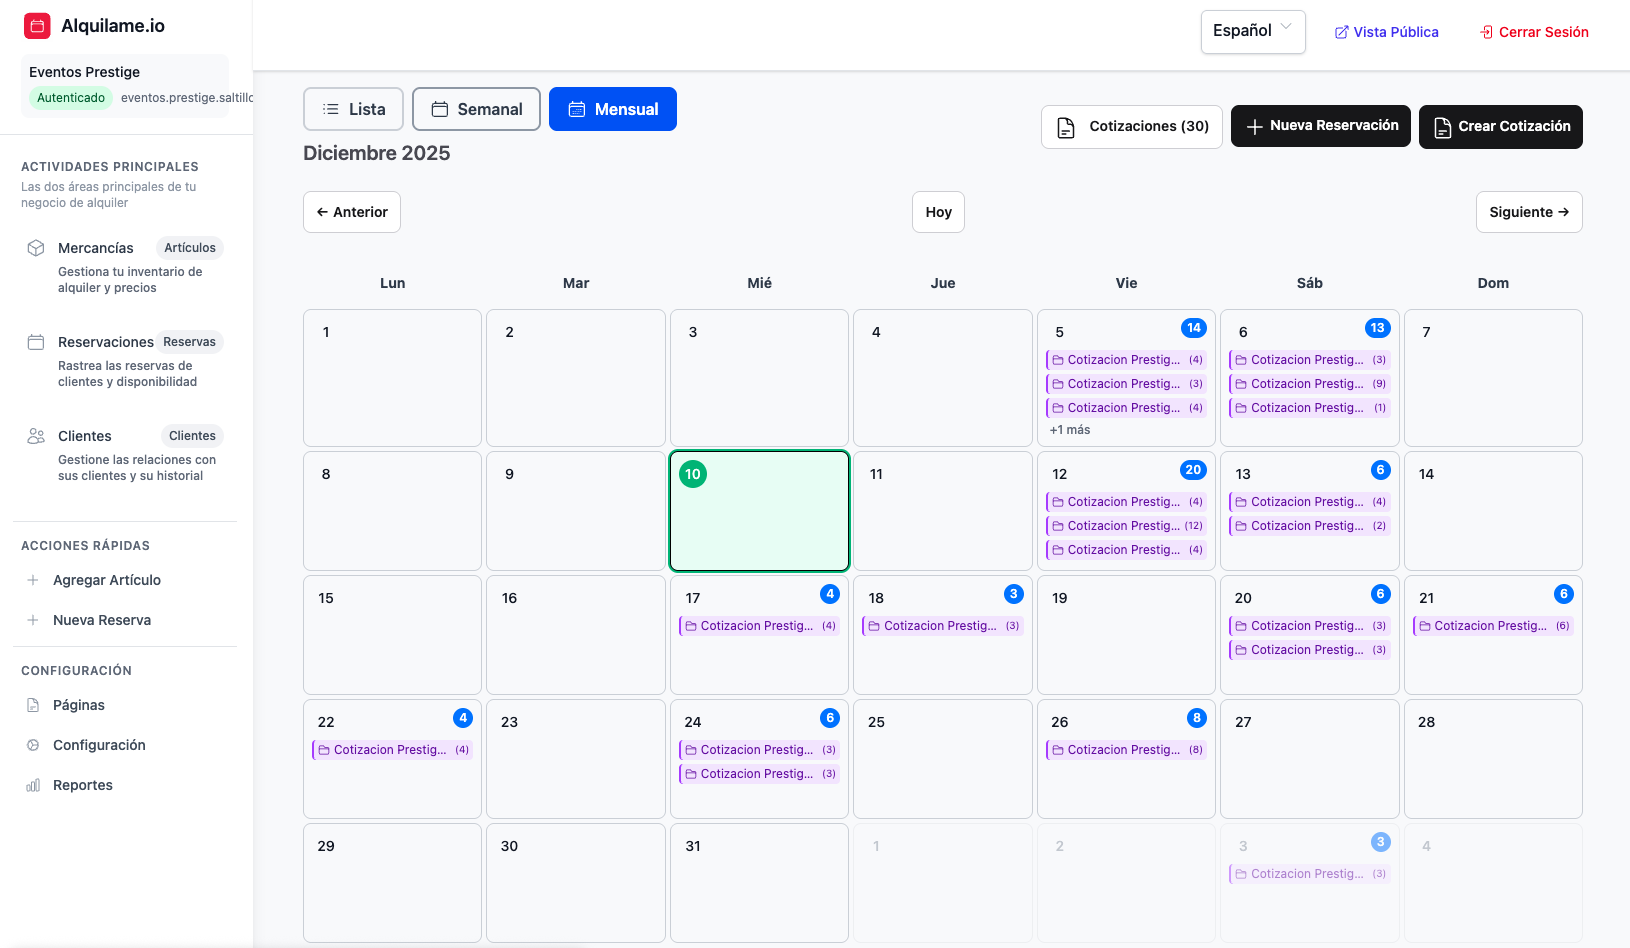Click the blue 4 badge on December 22
The width and height of the screenshot is (1630, 948).
[x=463, y=718]
